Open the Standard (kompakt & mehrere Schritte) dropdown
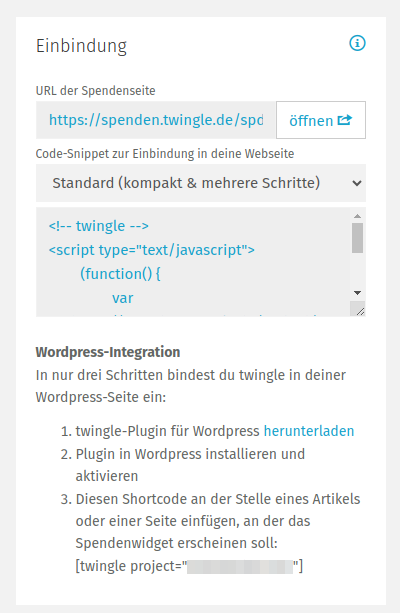400x613 pixels. (x=201, y=183)
